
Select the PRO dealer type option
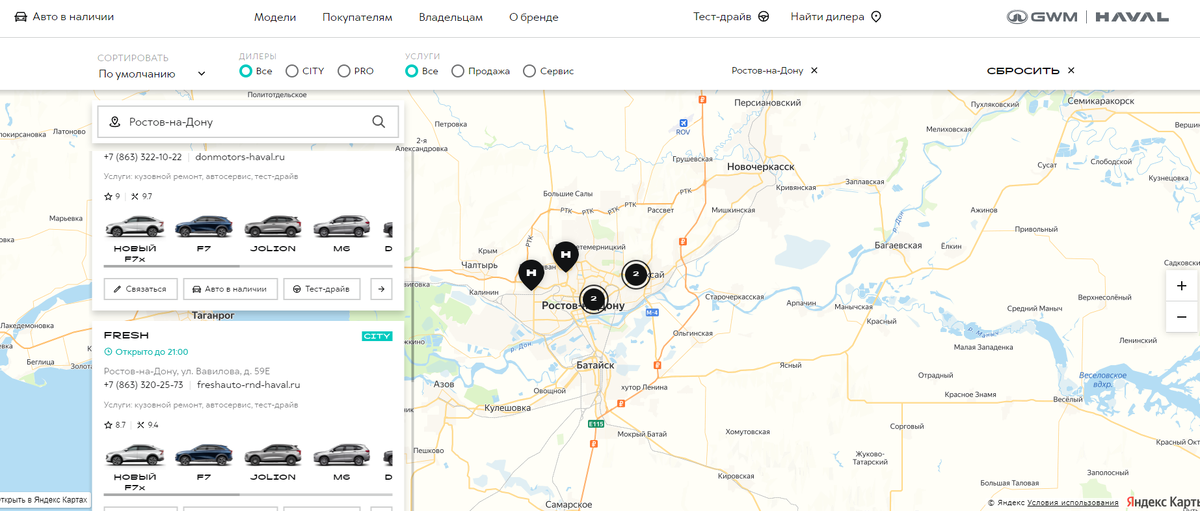coord(356,71)
